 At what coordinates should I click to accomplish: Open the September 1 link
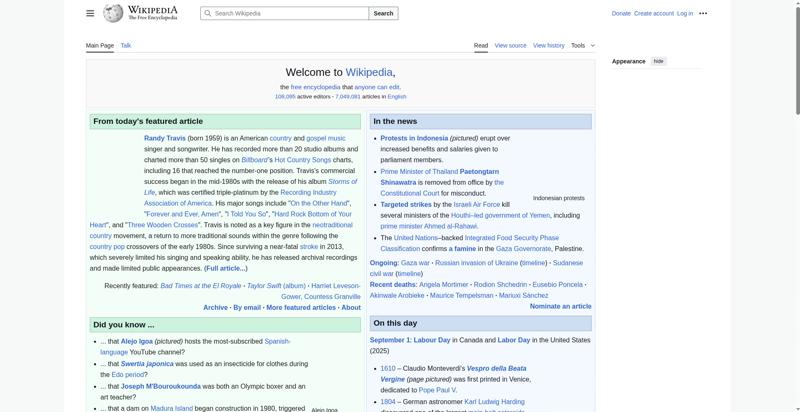[389, 340]
